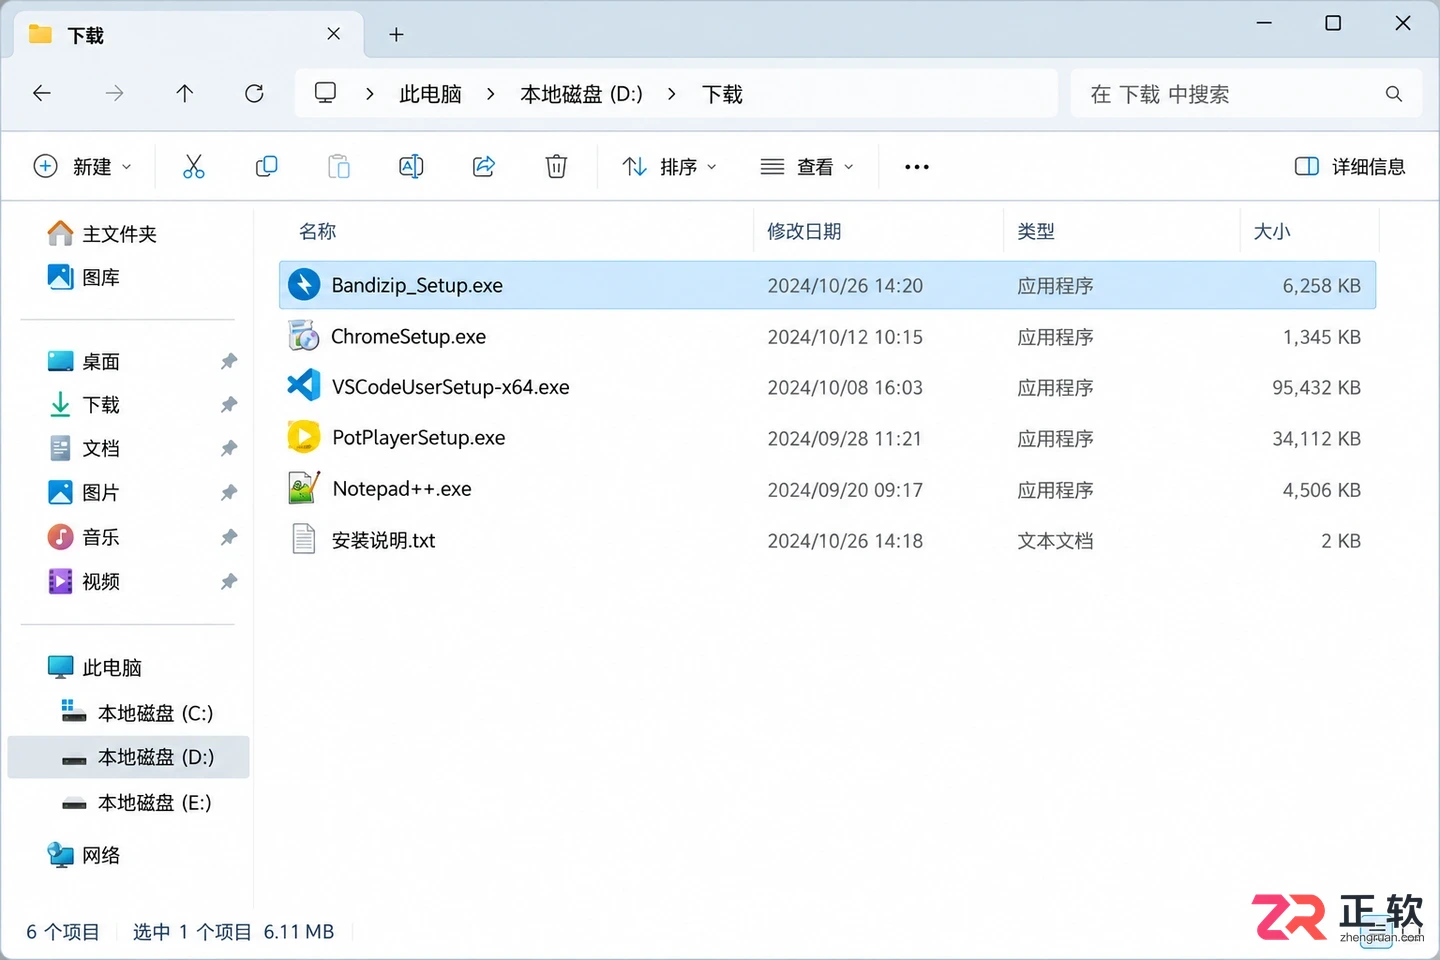
Task: Click the Share icon in toolbar
Action: pyautogui.click(x=484, y=166)
